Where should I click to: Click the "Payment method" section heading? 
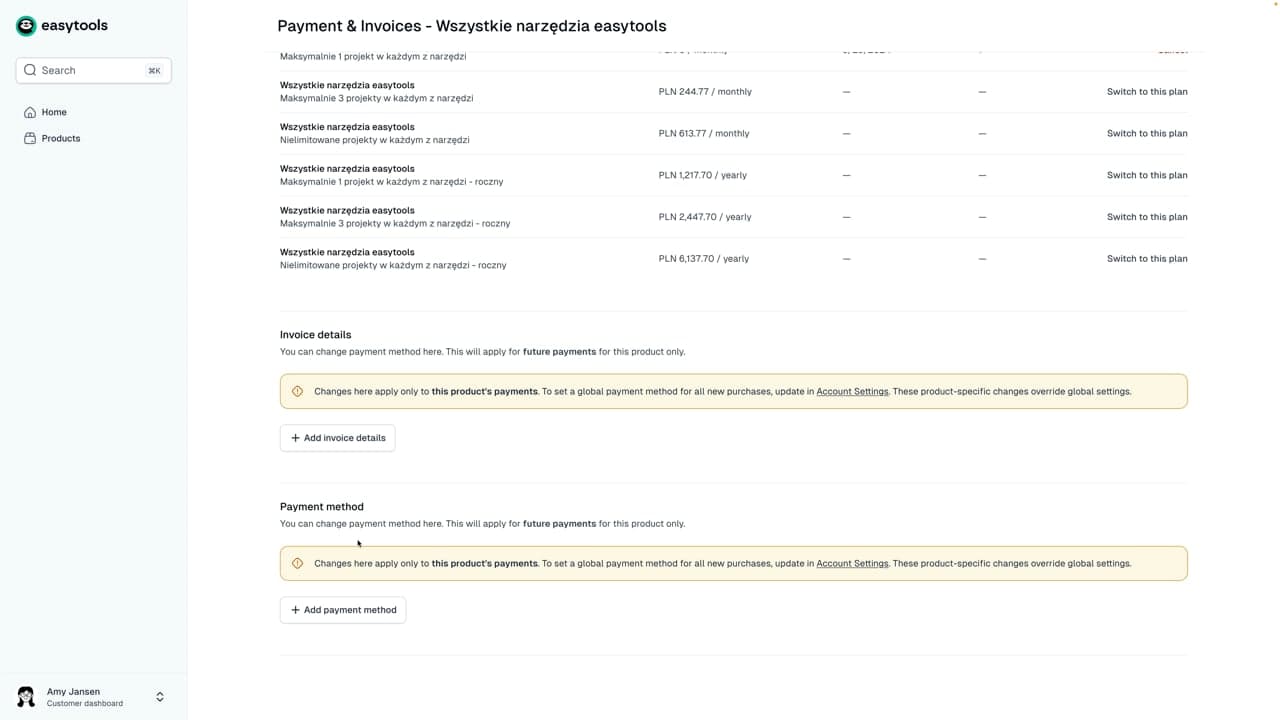(322, 507)
